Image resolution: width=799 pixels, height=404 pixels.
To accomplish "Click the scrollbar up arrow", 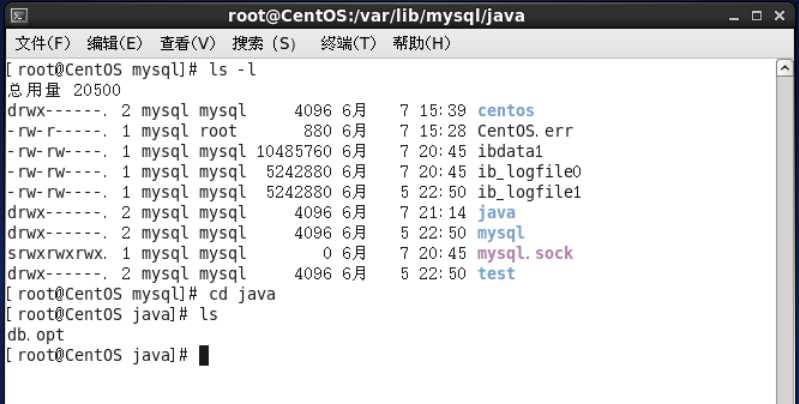I will click(785, 68).
